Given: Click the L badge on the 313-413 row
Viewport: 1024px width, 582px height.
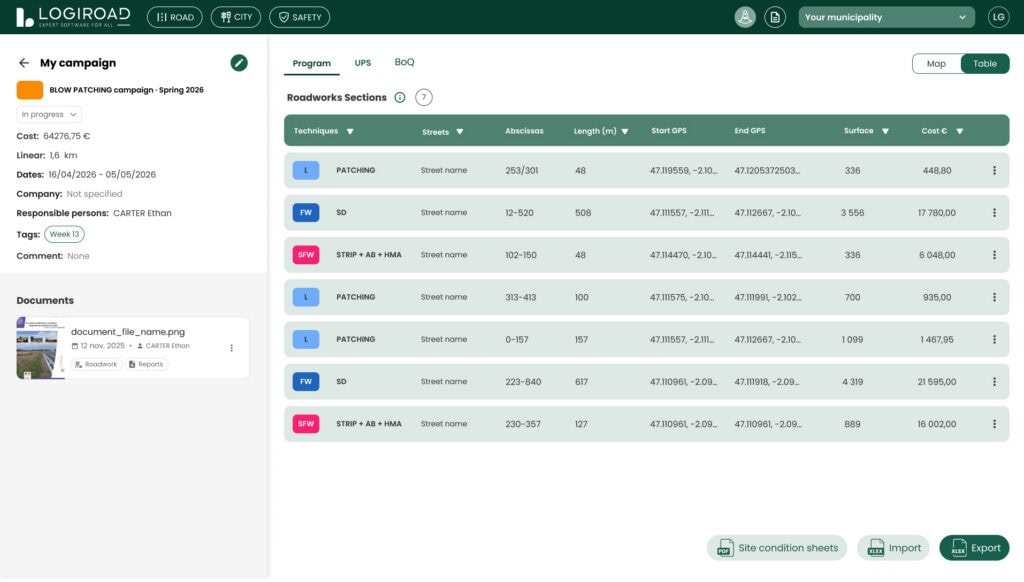Looking at the screenshot, I should [x=306, y=297].
